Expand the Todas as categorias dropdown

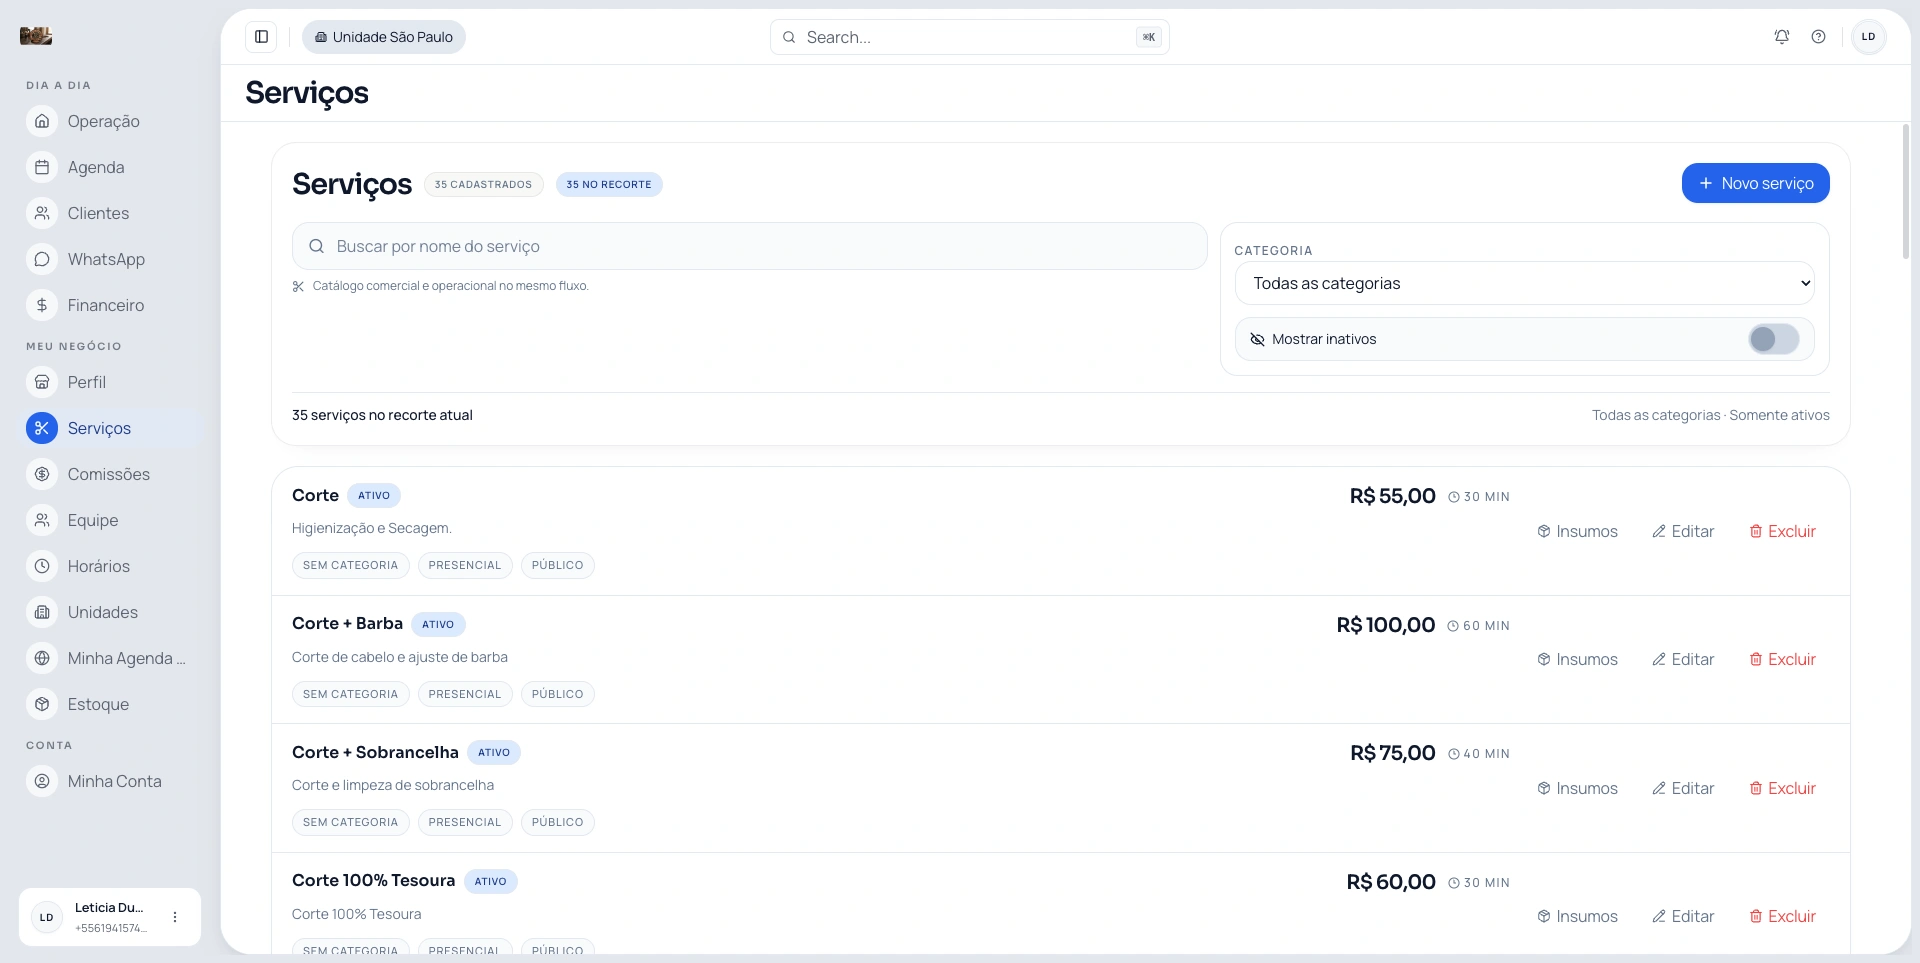[1524, 283]
